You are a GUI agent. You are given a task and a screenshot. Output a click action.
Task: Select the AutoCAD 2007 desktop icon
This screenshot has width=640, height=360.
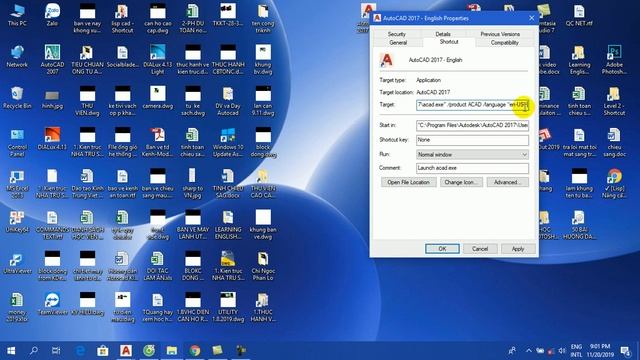coord(52,59)
